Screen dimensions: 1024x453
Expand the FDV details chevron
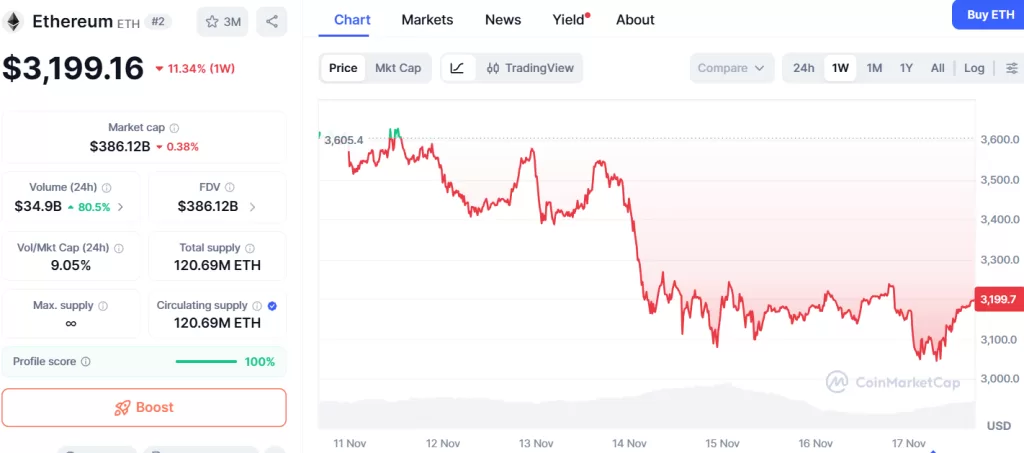coord(252,207)
